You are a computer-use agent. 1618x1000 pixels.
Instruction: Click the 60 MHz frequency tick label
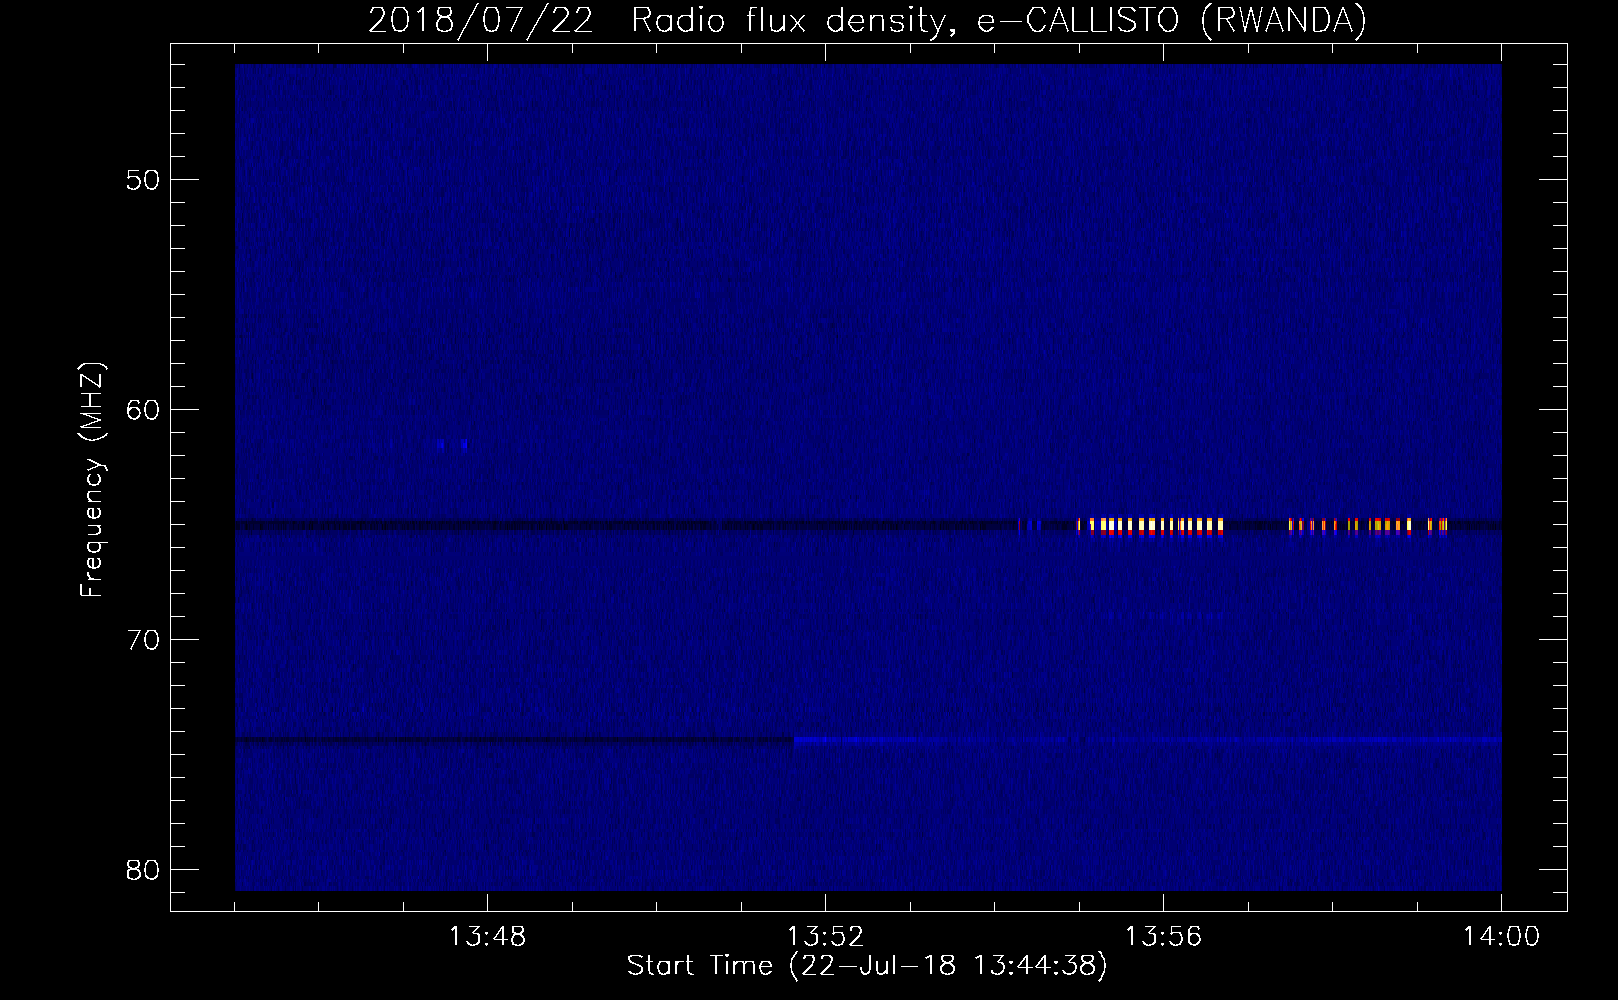tap(144, 410)
